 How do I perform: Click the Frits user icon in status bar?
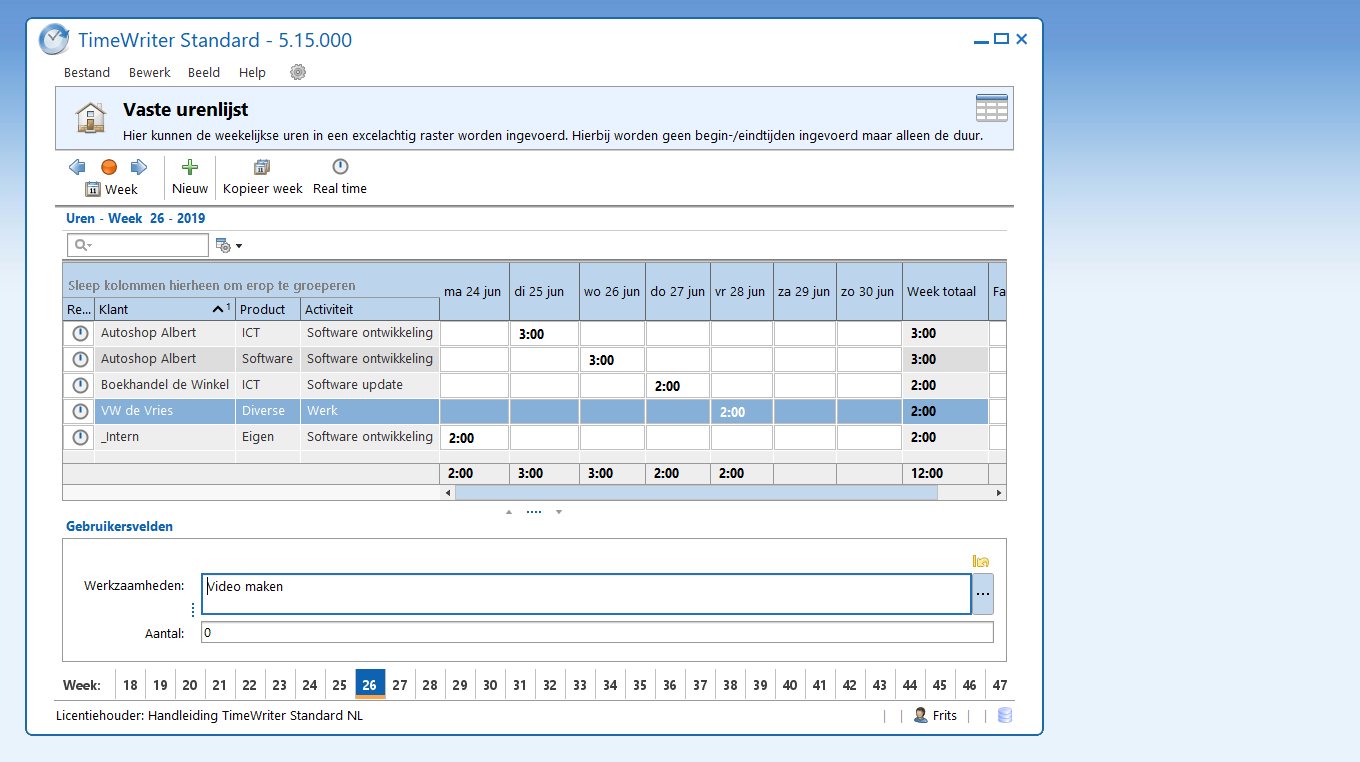click(920, 715)
